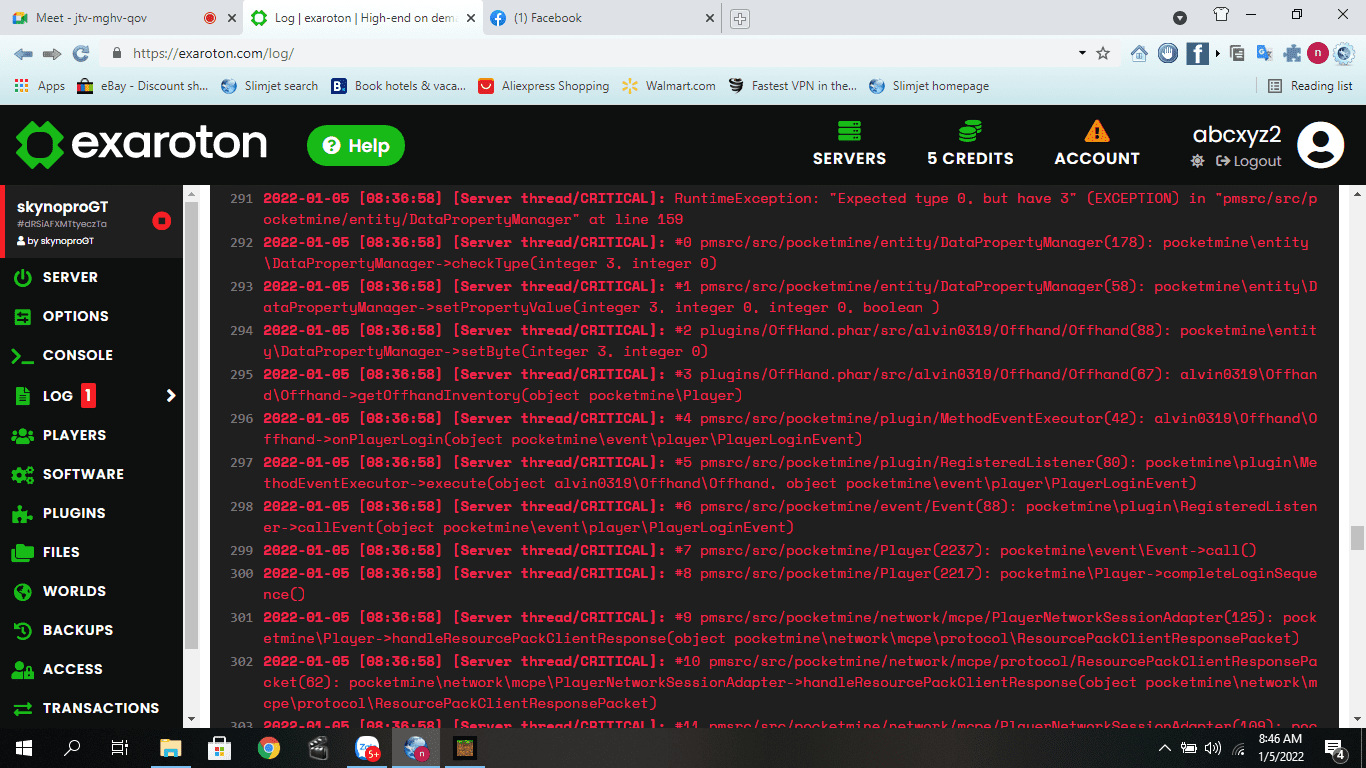
Task: Go back to the previous page
Action: point(23,53)
